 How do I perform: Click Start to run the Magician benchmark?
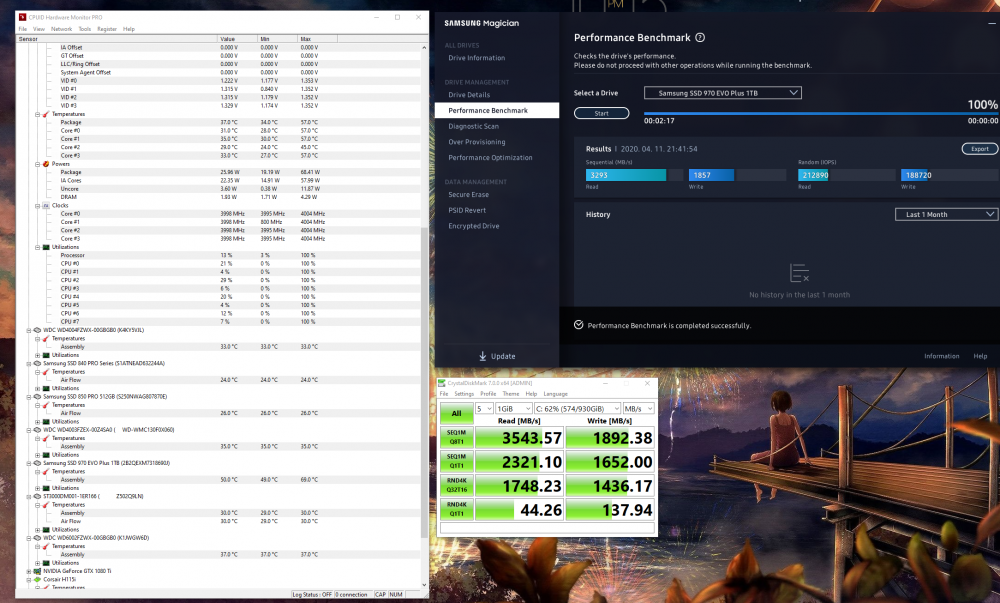tap(601, 113)
